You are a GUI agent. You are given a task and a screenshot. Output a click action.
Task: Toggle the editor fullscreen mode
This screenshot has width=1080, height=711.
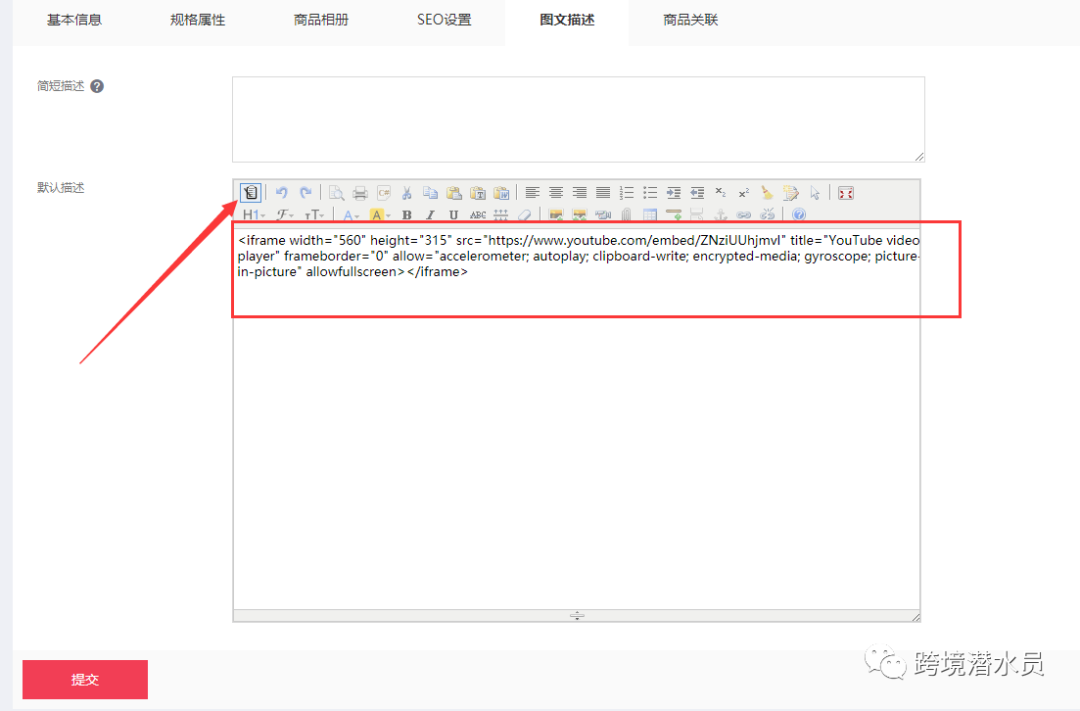coord(846,193)
